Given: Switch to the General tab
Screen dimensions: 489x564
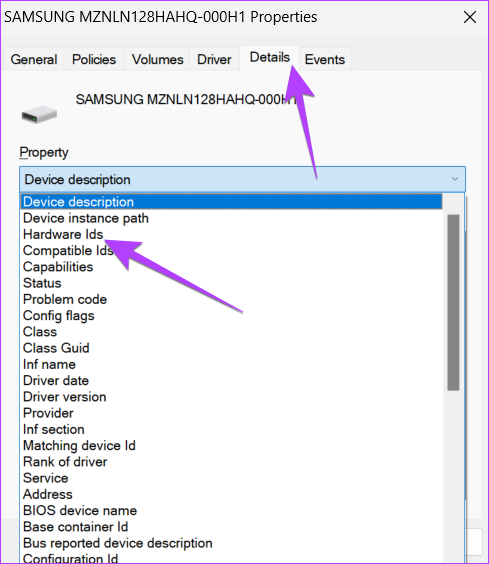Looking at the screenshot, I should coord(34,59).
